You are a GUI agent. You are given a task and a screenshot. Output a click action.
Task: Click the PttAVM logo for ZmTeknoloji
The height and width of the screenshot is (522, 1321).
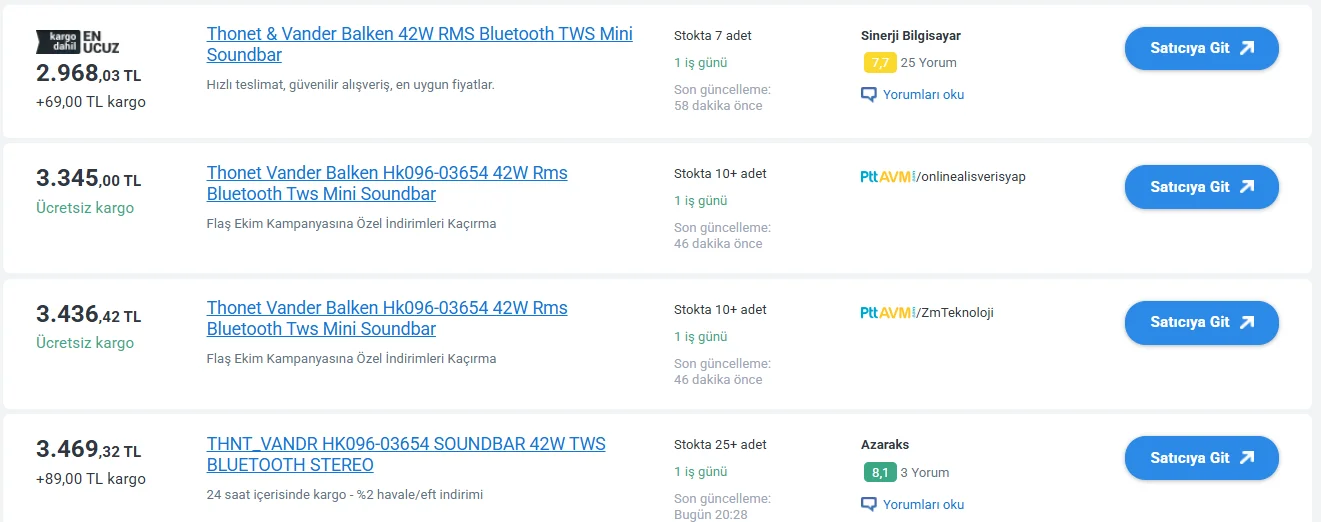(887, 313)
